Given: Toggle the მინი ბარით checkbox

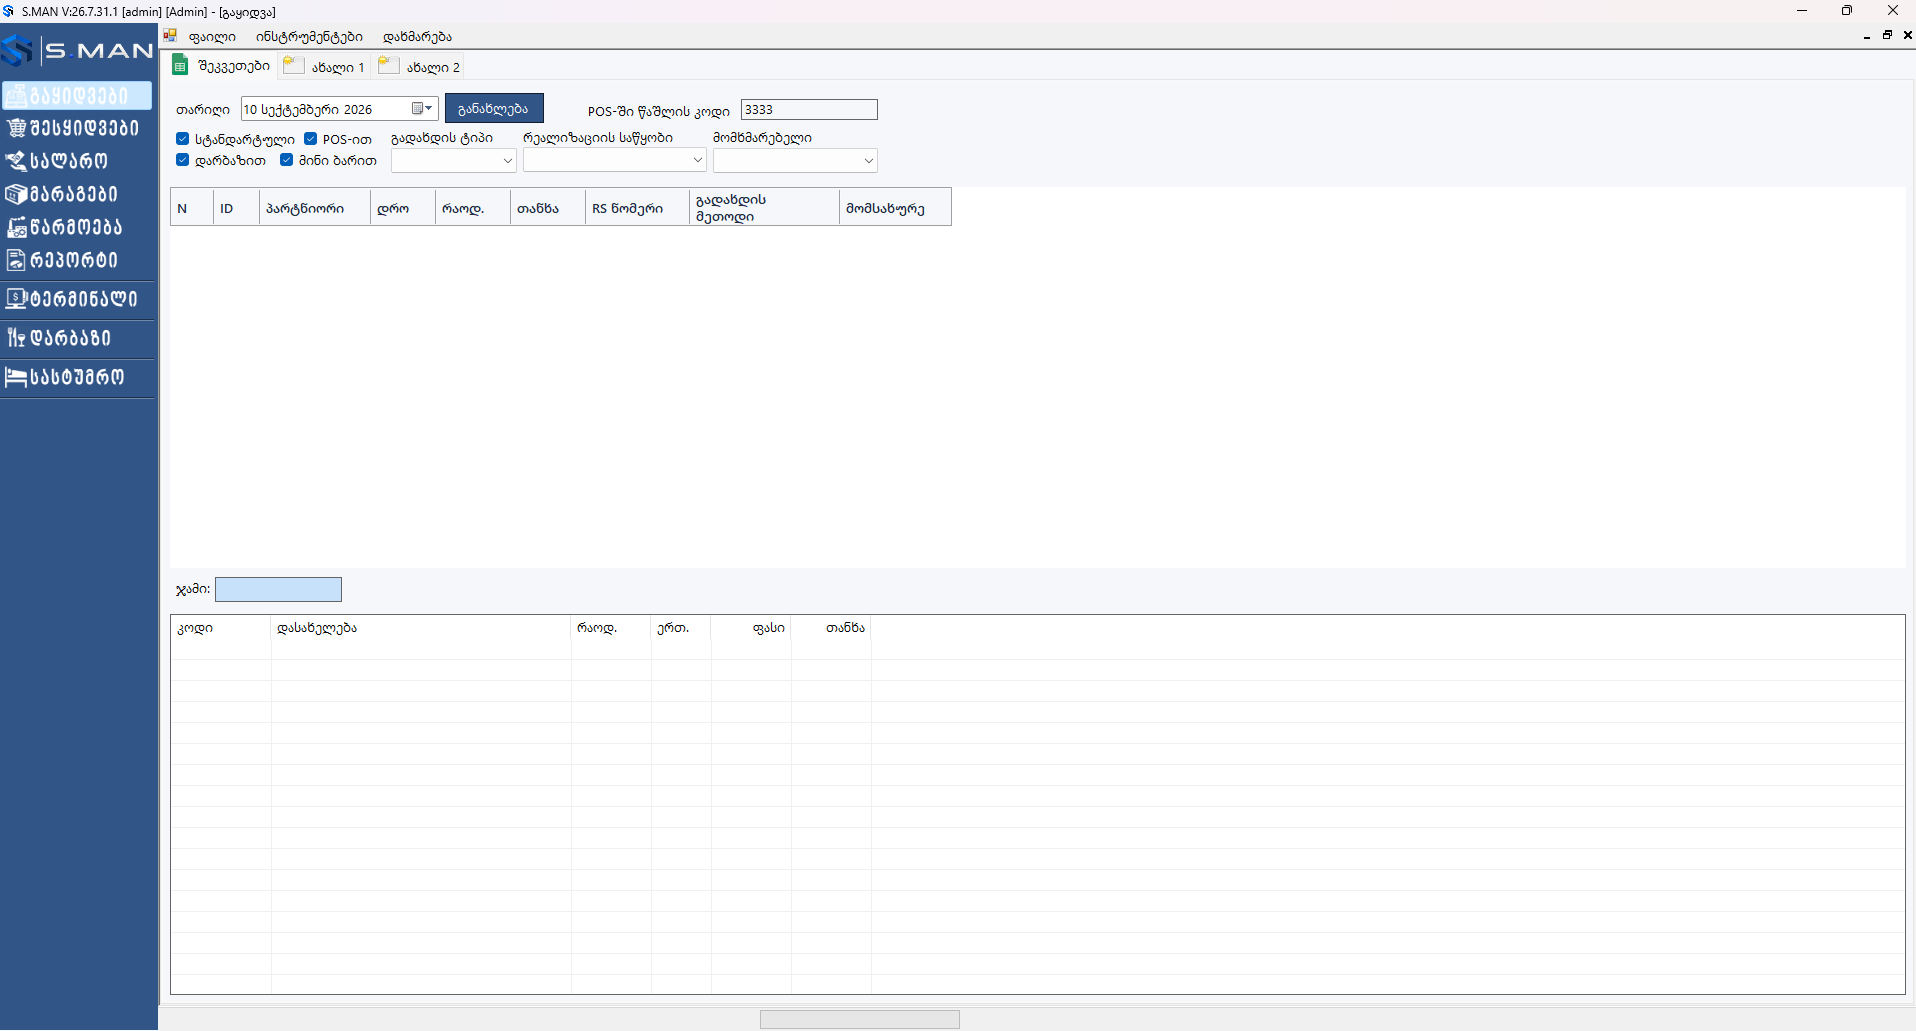Looking at the screenshot, I should tap(286, 160).
